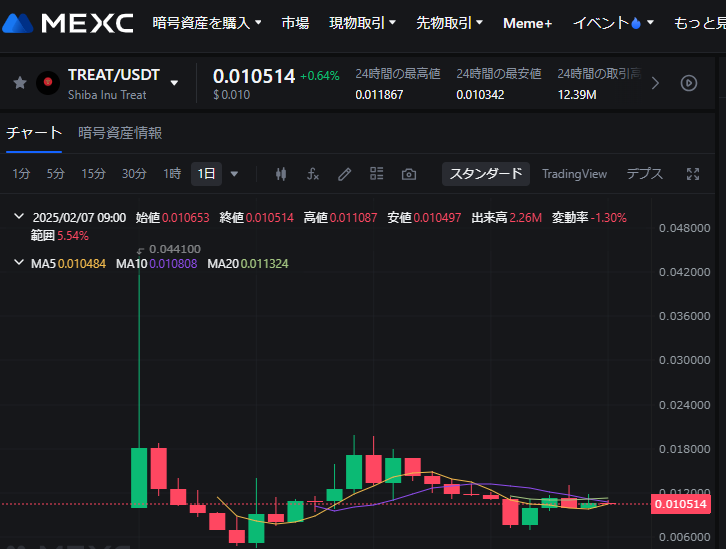Switch to デプス depth chart
Viewport: 726px width, 549px height.
645,174
